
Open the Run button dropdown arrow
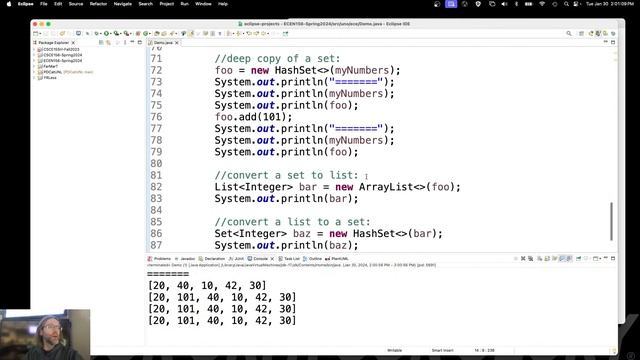111,34
